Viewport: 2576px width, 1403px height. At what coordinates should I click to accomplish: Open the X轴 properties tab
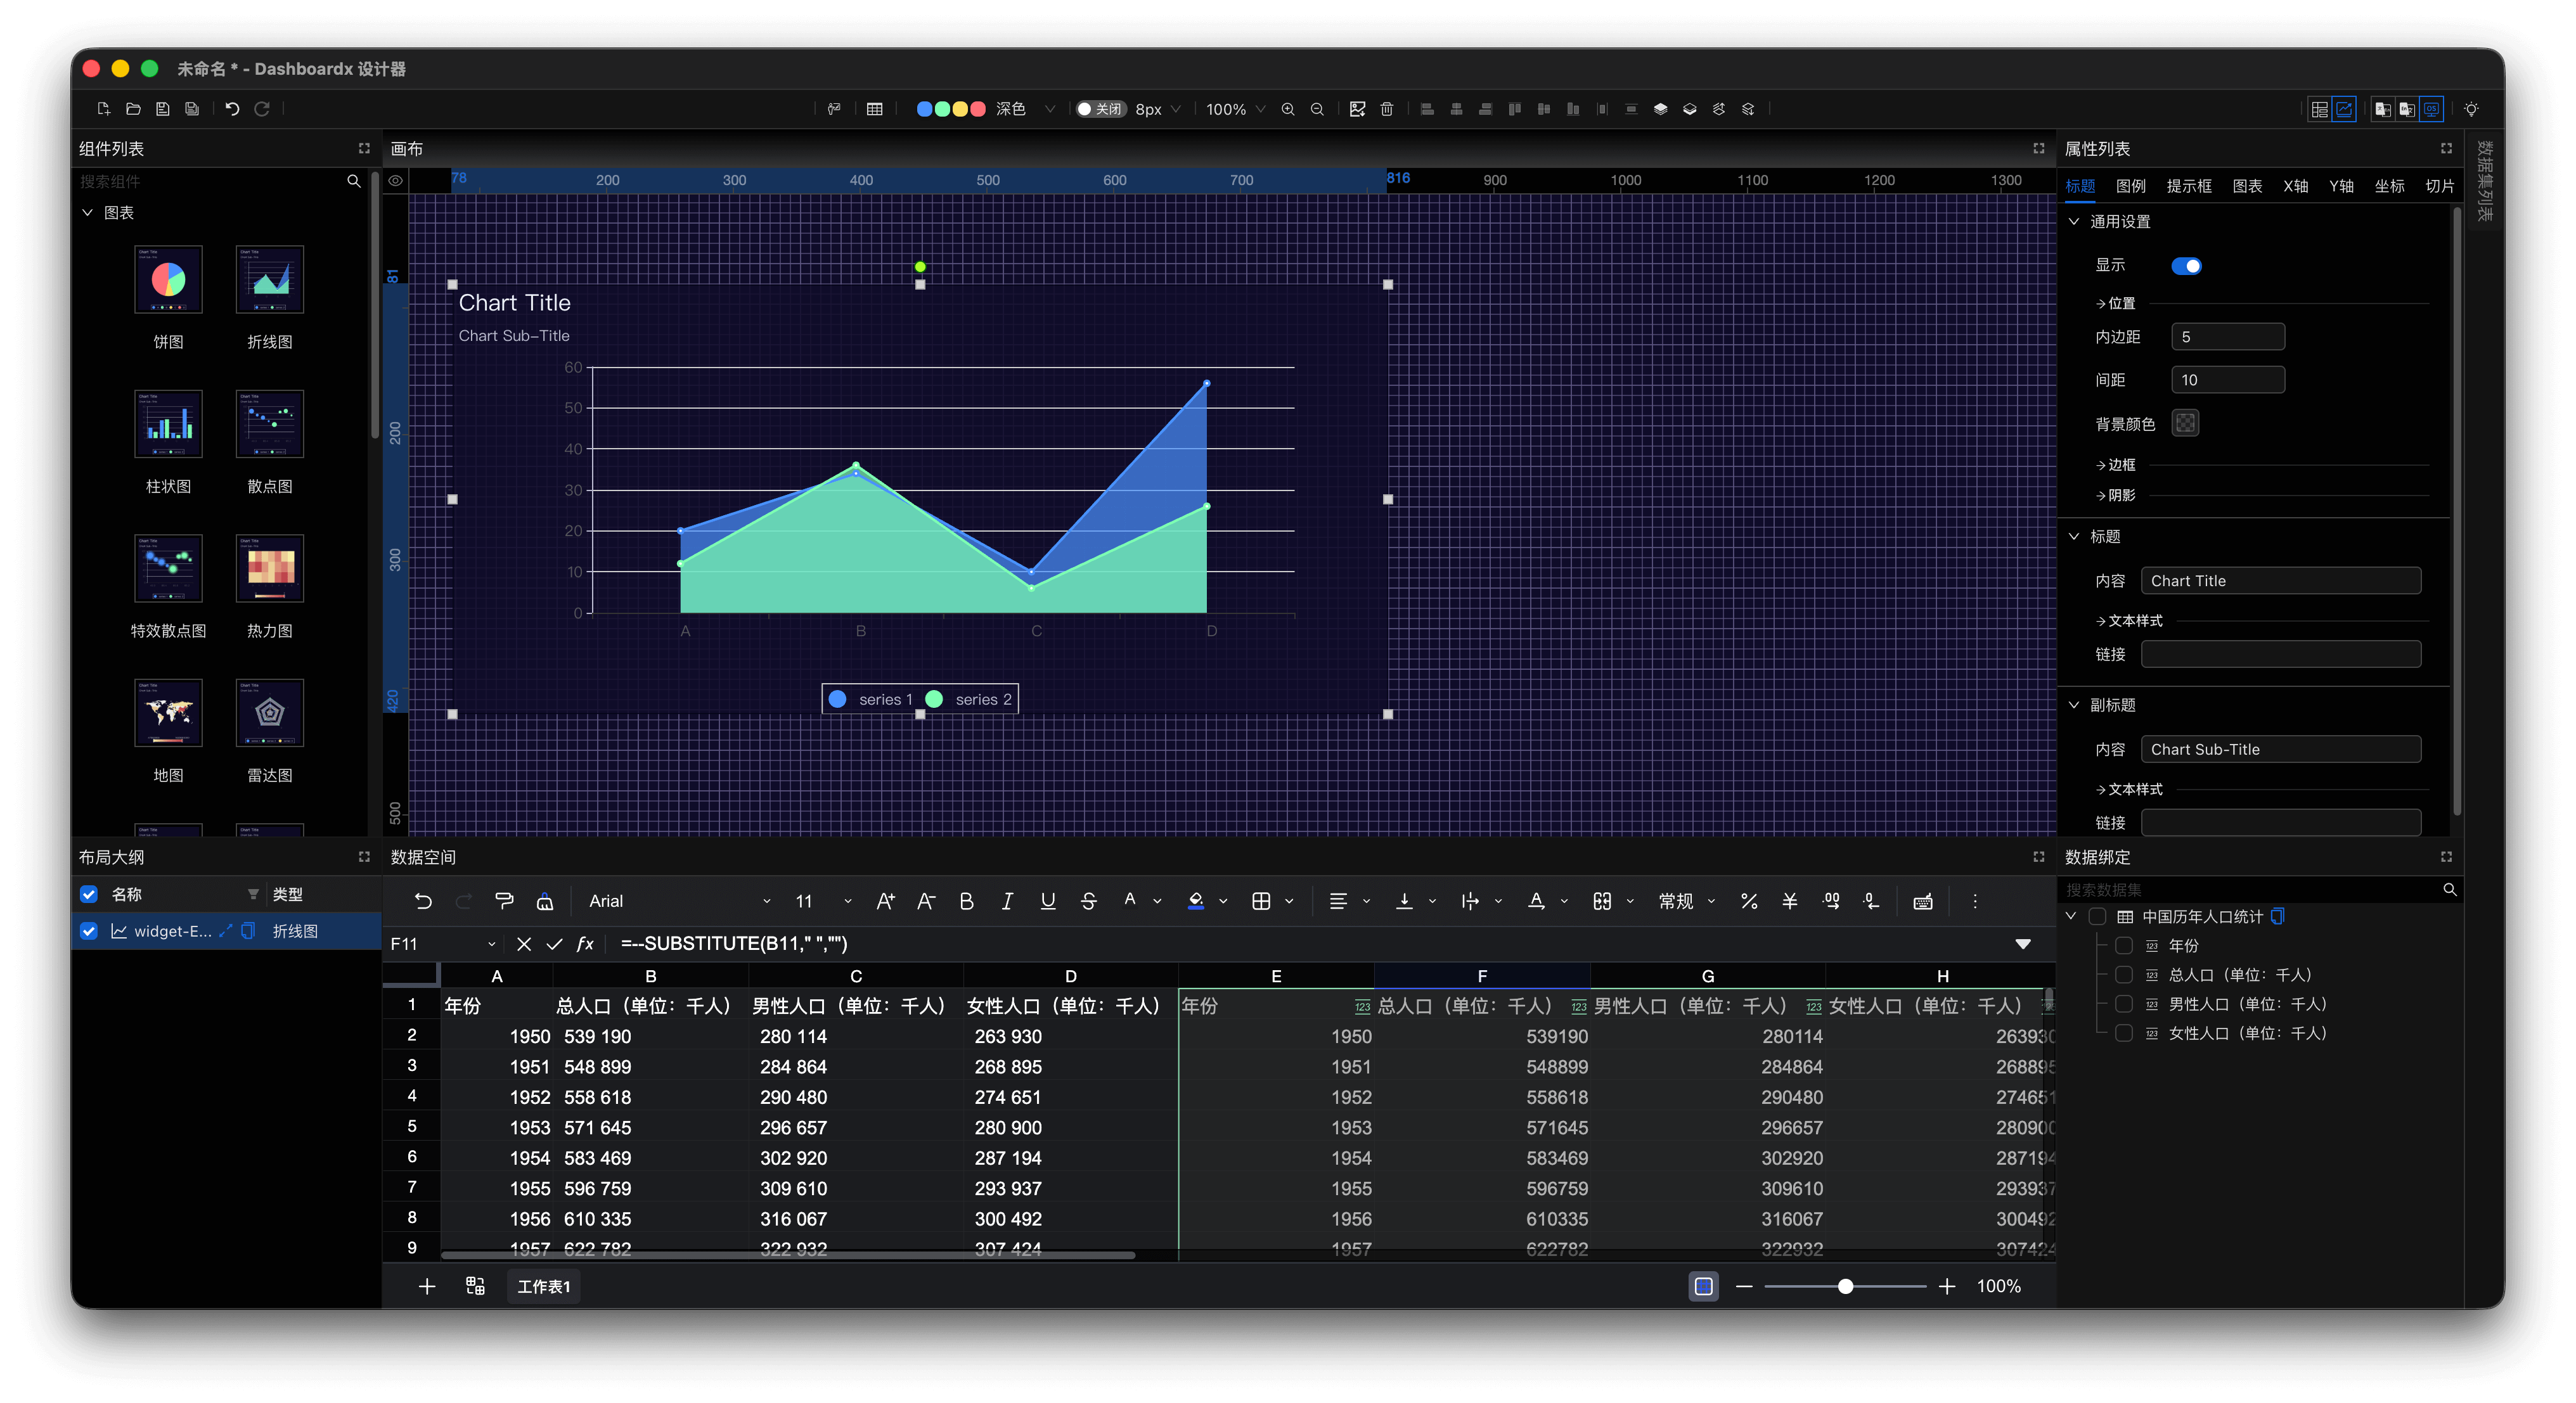2295,186
